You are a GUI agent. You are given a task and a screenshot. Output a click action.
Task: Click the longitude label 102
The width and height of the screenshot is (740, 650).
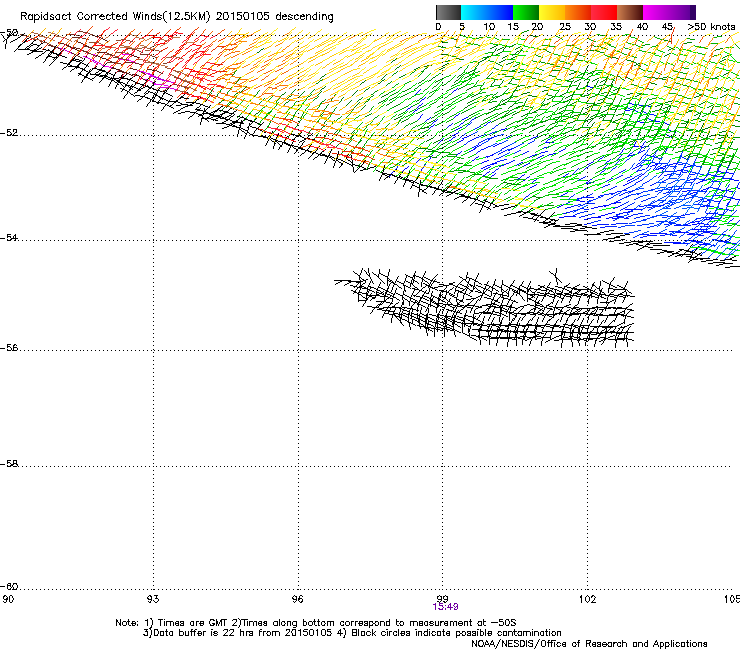[587, 599]
